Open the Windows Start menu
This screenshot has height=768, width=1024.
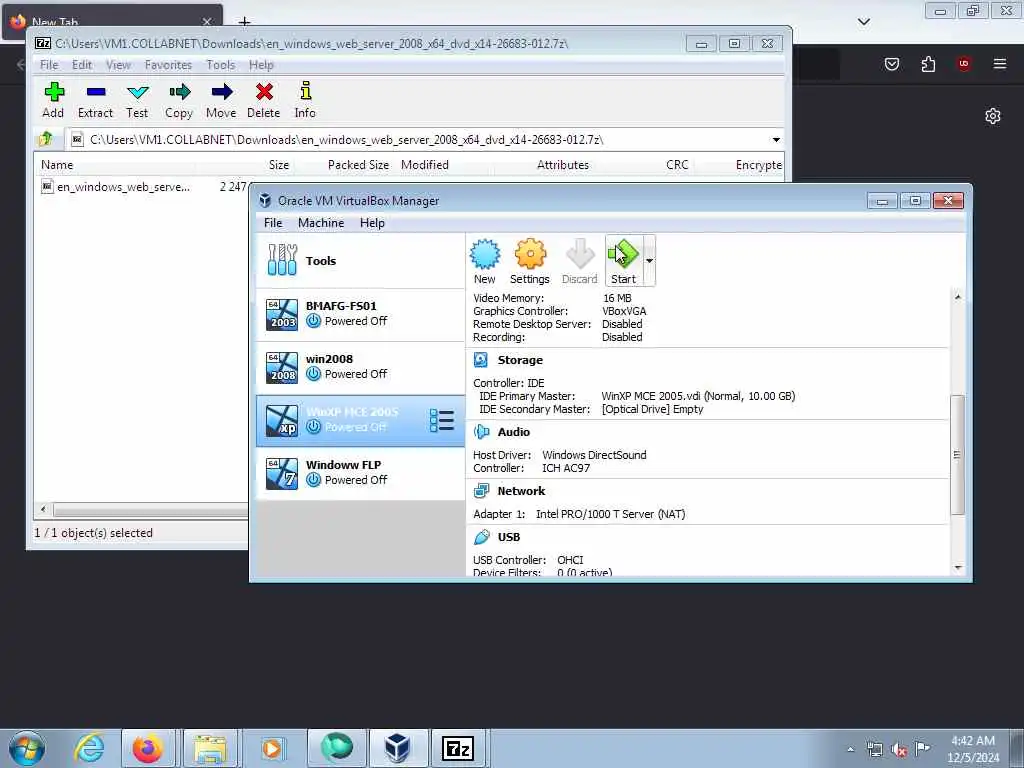27,748
